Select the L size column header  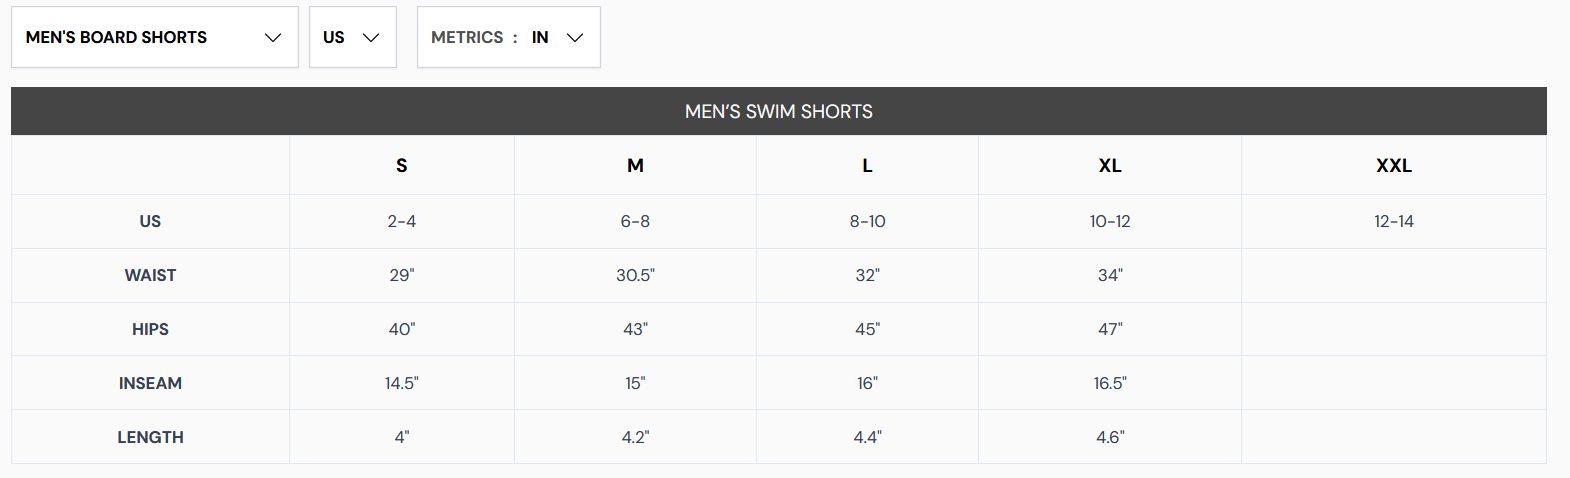point(867,165)
